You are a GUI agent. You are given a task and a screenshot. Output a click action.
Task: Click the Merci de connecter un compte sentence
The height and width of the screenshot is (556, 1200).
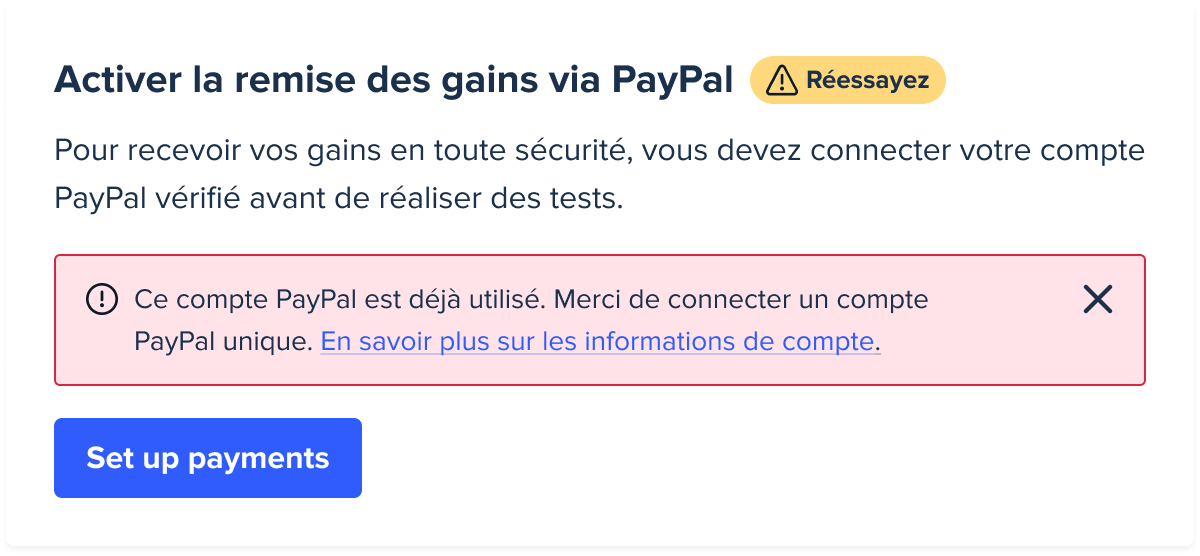741,299
